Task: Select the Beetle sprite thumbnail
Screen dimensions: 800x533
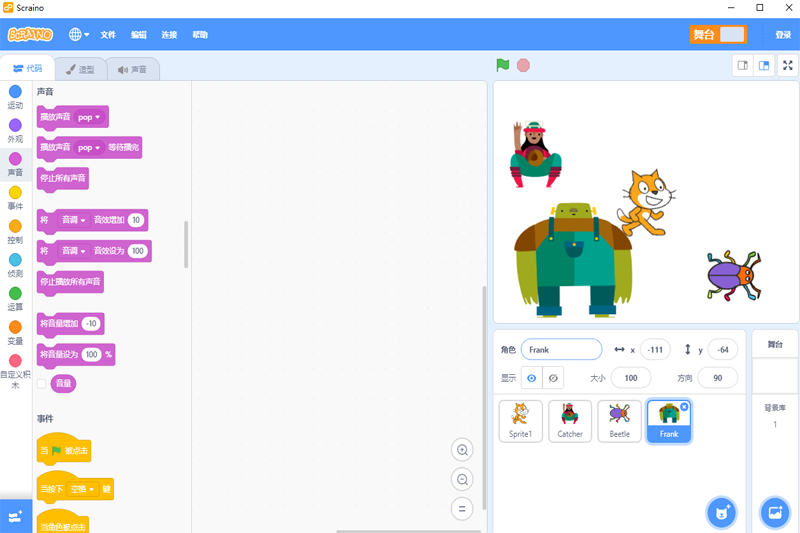Action: [x=619, y=421]
